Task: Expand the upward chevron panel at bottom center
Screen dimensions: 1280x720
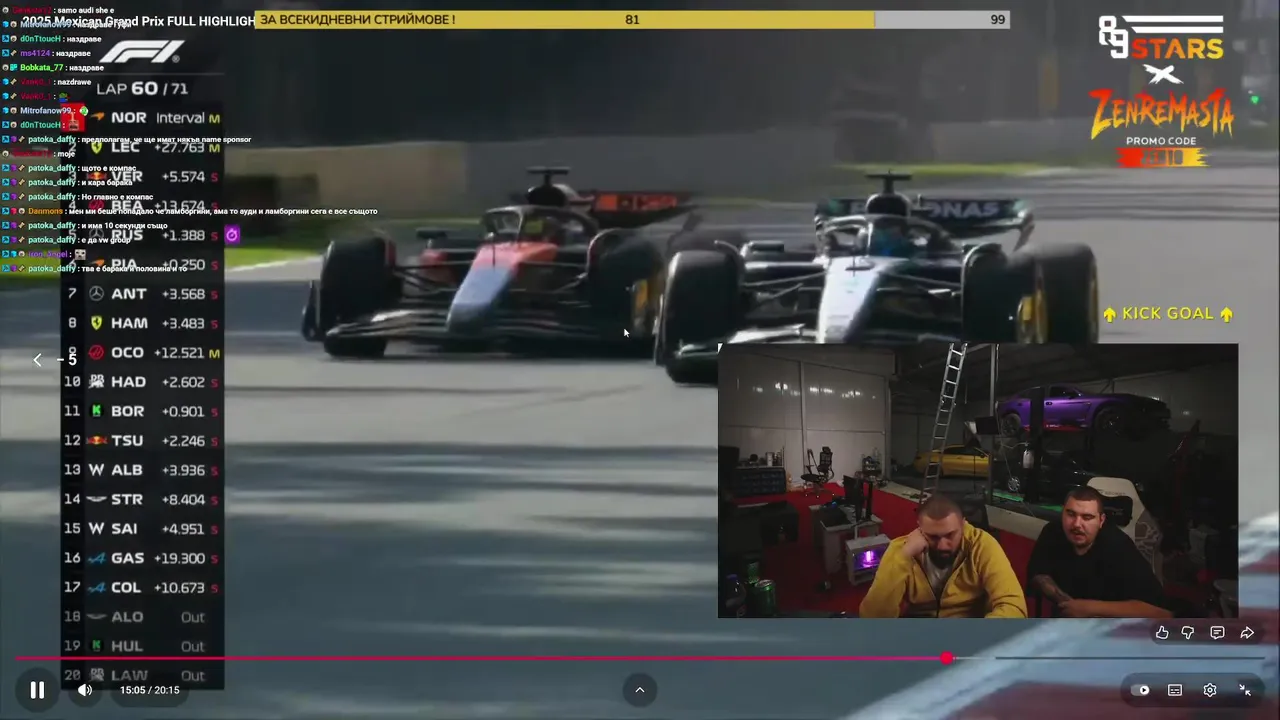Action: 640,689
